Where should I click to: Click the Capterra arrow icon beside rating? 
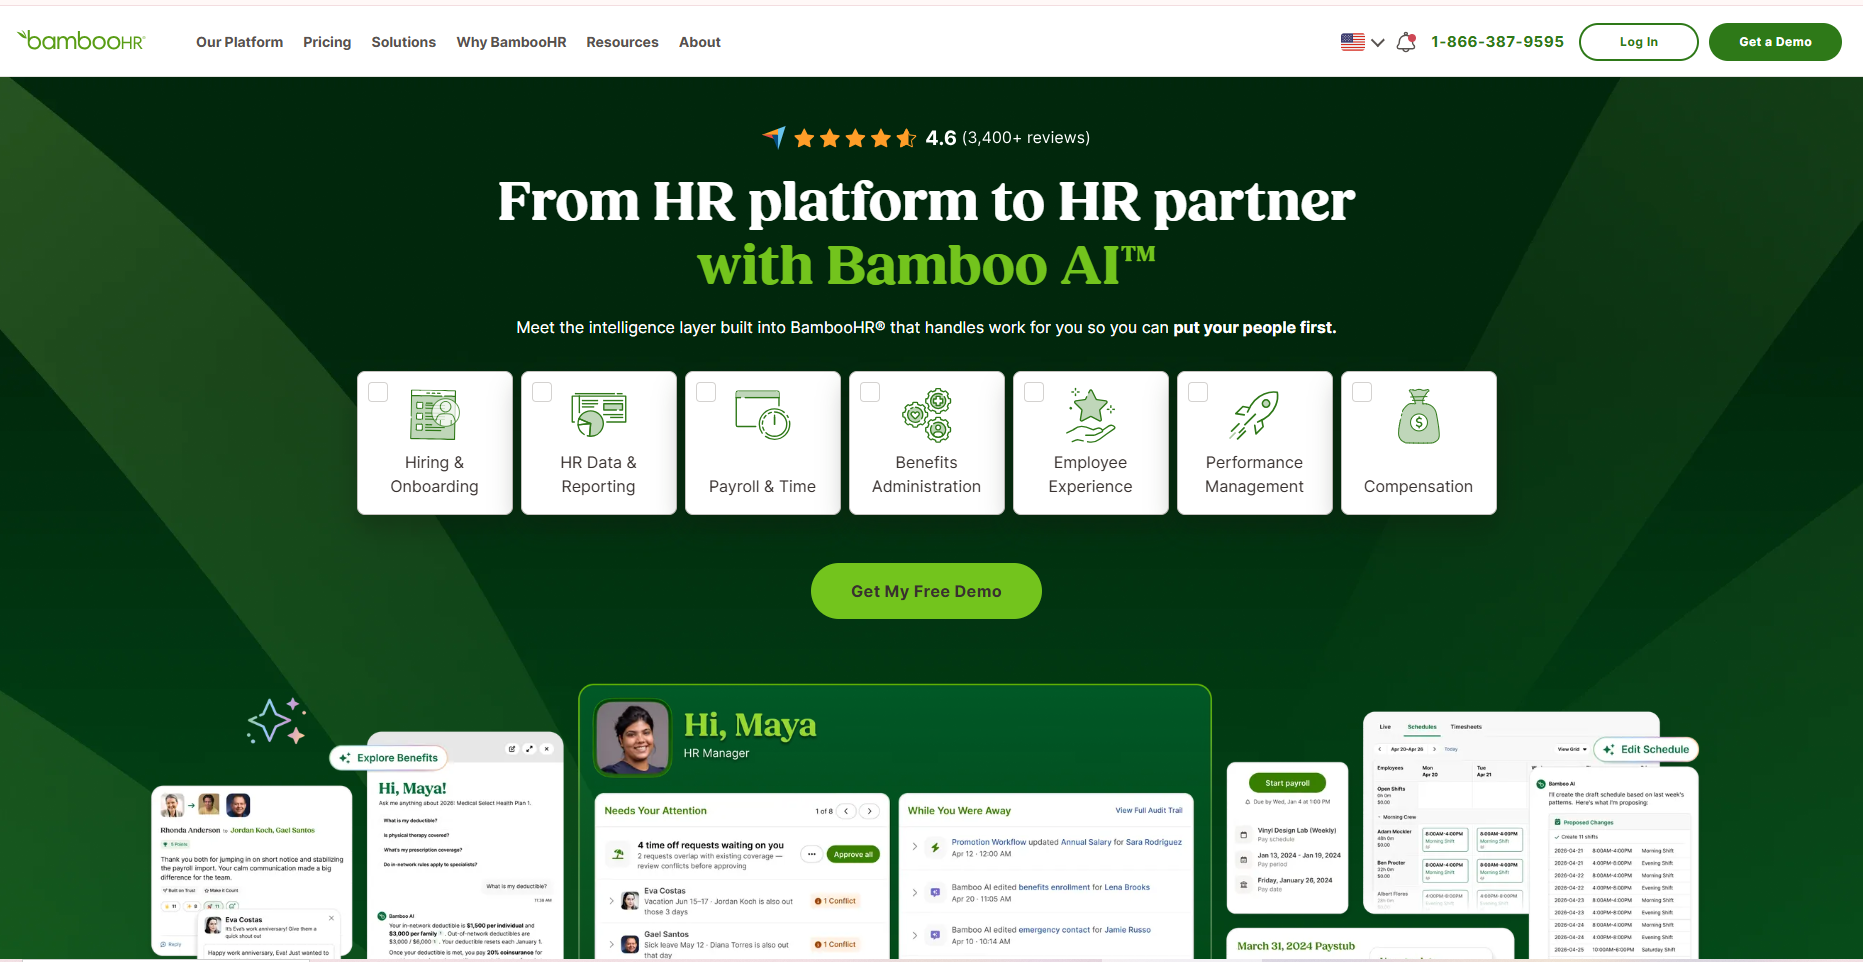774,137
